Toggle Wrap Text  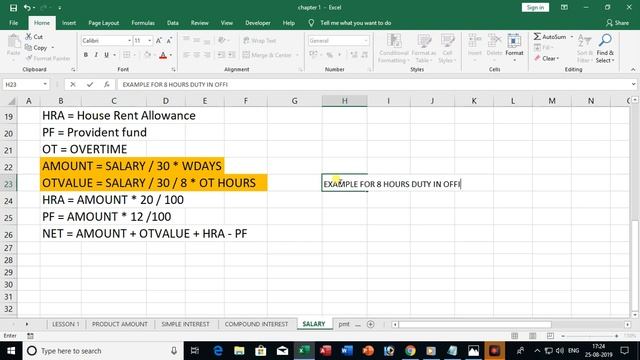point(260,40)
